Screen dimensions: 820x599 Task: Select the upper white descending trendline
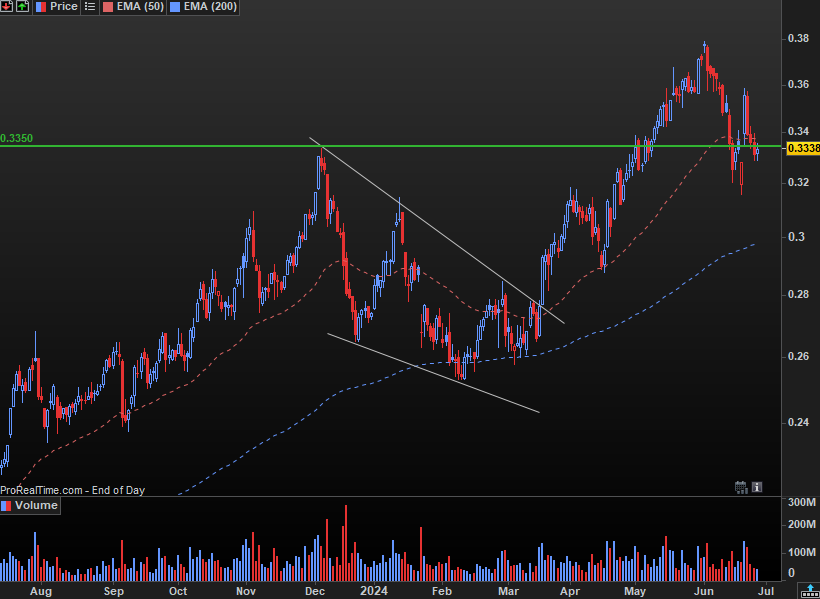click(x=437, y=230)
